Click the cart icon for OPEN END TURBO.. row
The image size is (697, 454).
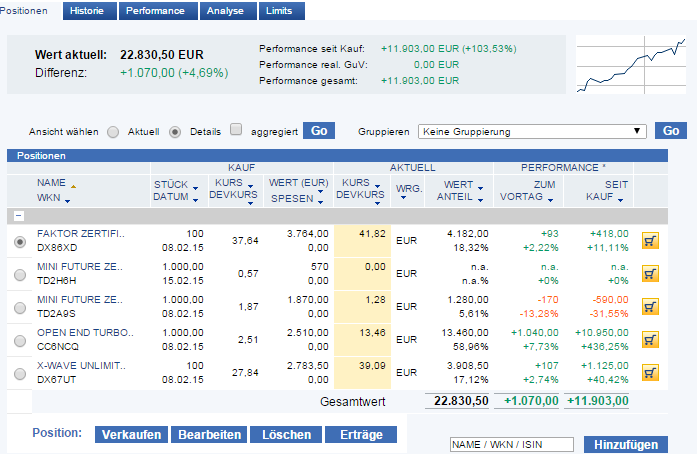(x=650, y=339)
